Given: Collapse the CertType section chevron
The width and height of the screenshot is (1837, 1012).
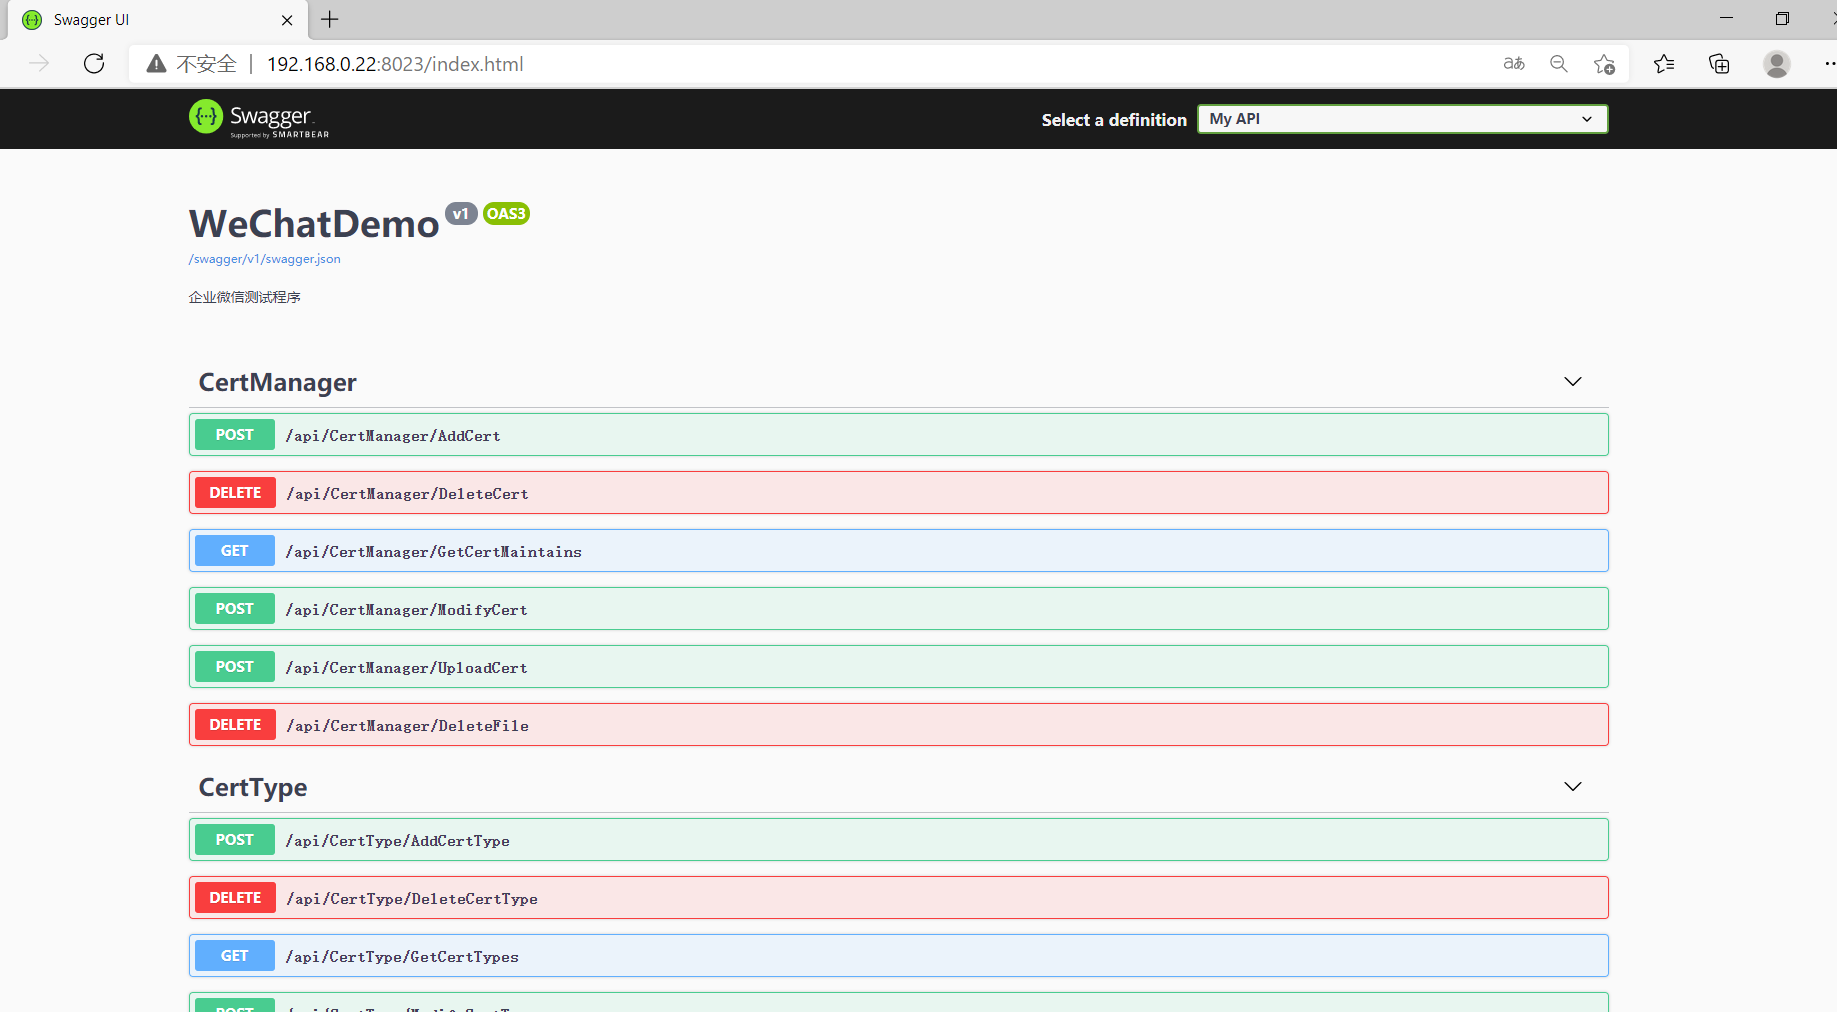Looking at the screenshot, I should point(1572,787).
